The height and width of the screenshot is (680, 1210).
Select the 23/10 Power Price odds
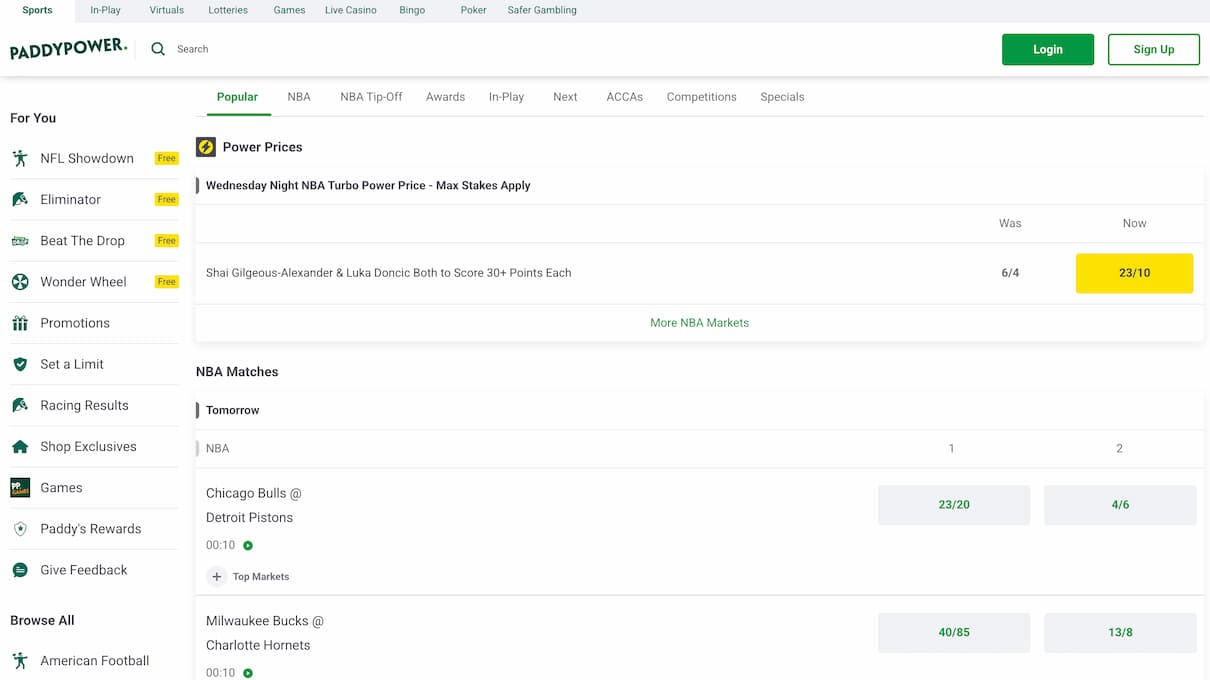(x=1134, y=272)
